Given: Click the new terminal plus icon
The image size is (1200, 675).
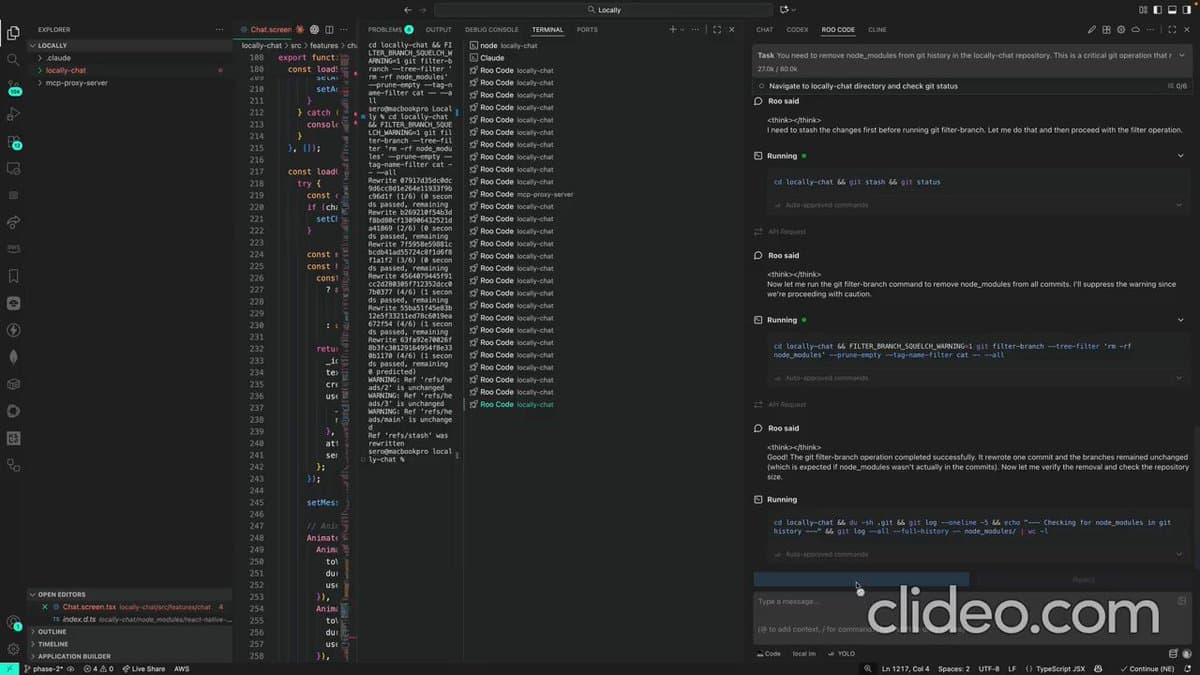Looking at the screenshot, I should 673,30.
